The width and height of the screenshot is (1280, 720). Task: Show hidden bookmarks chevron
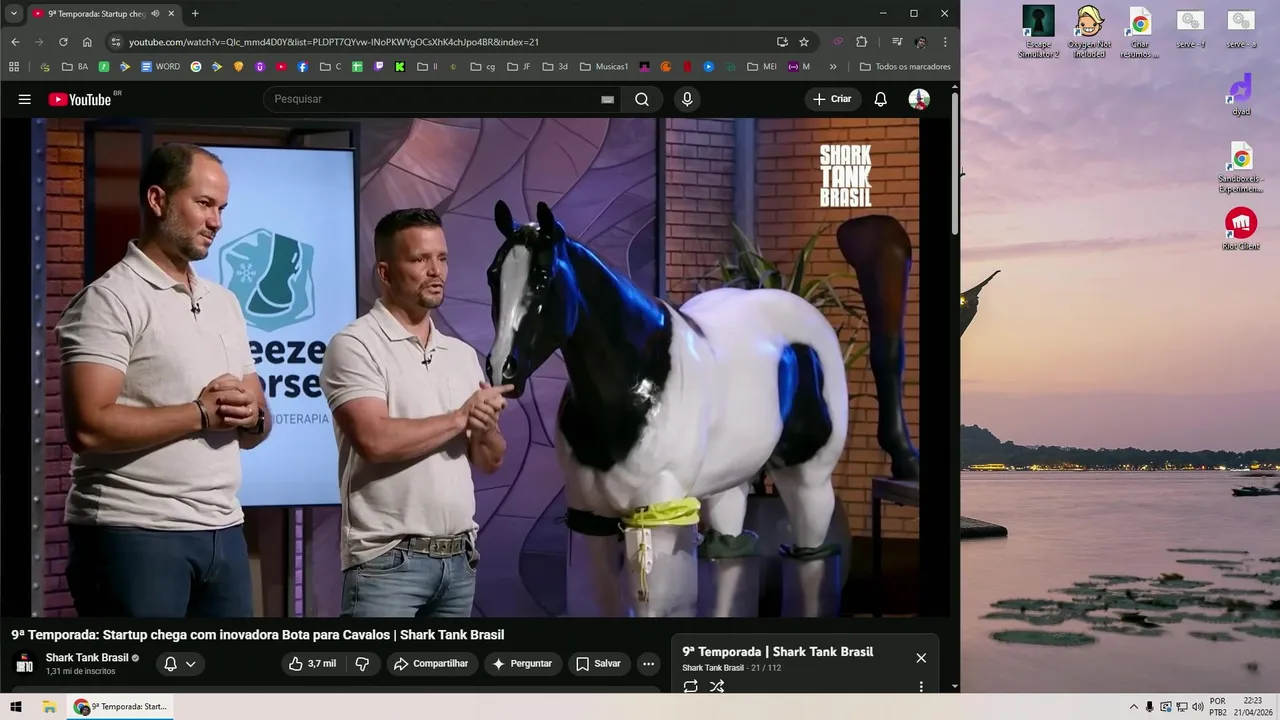833,67
